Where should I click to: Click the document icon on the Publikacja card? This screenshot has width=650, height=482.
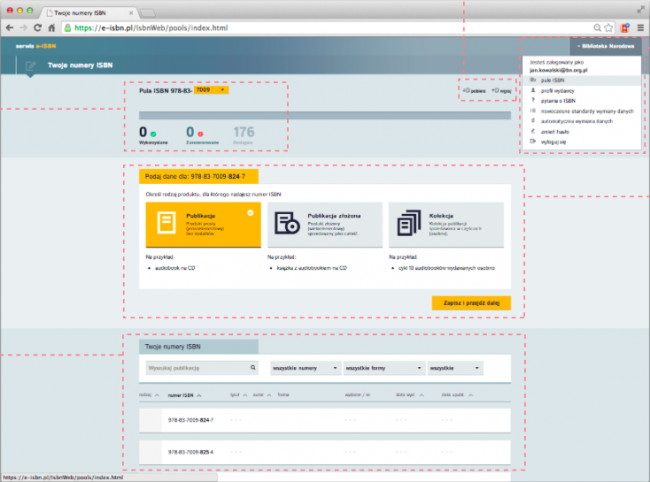tap(166, 223)
